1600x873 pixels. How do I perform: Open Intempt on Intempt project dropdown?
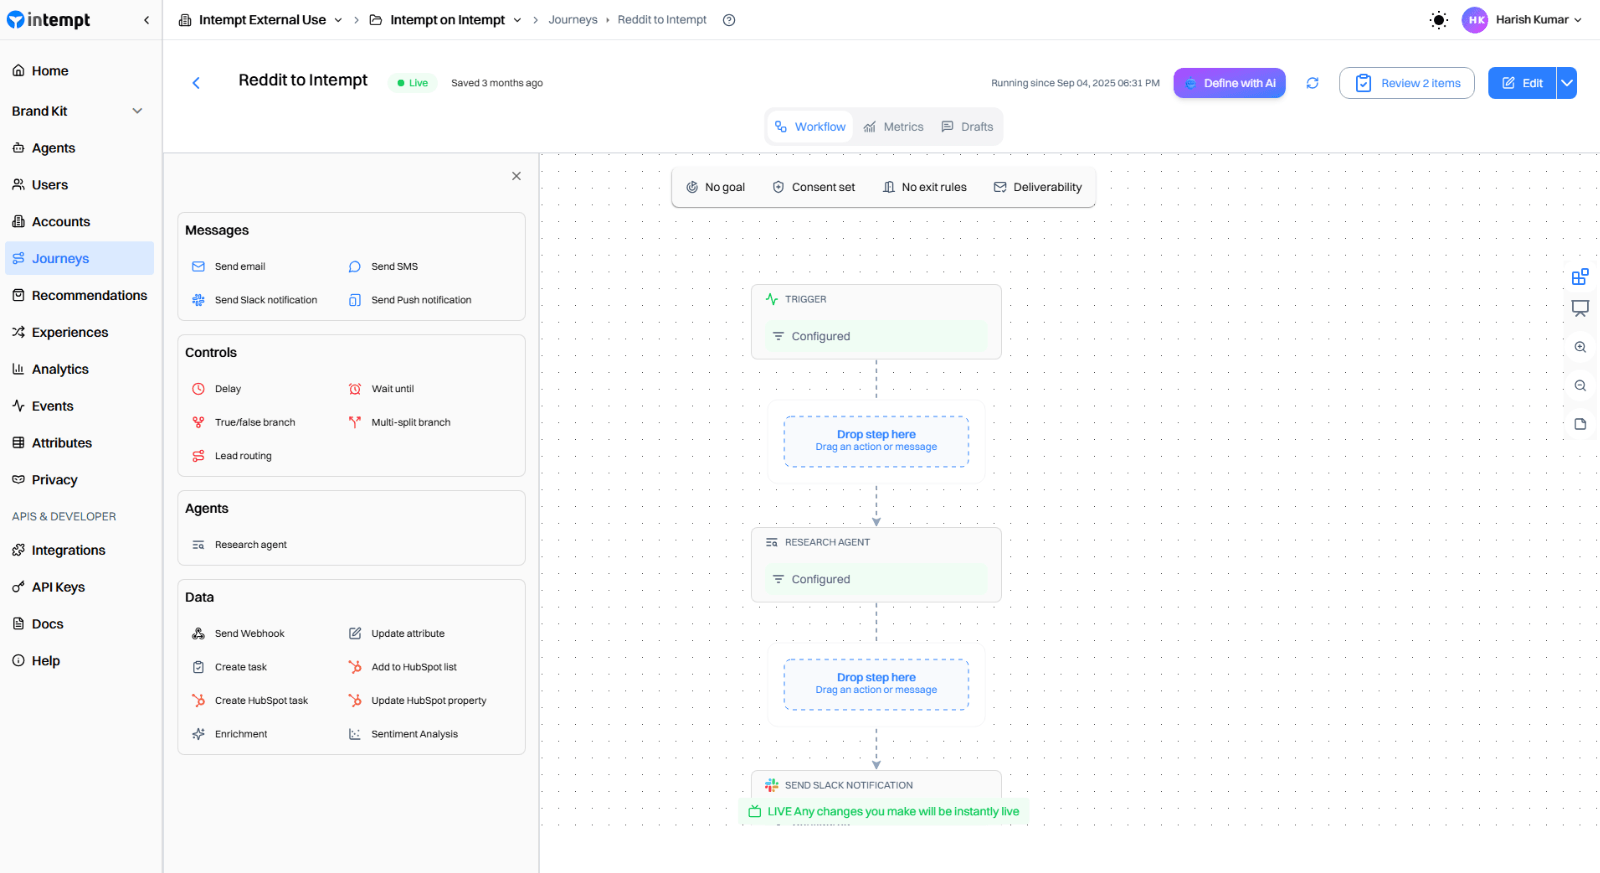[x=446, y=20]
